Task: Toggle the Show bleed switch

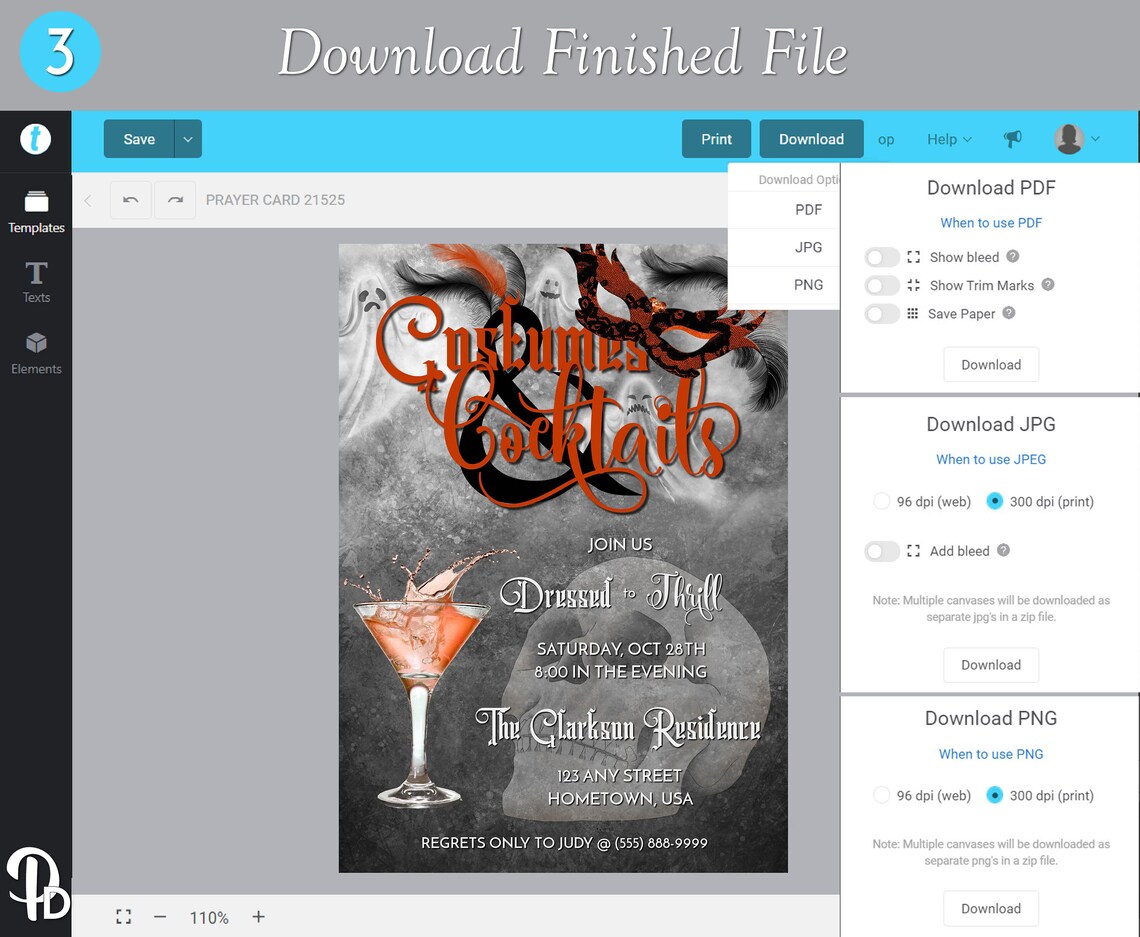Action: 882,257
